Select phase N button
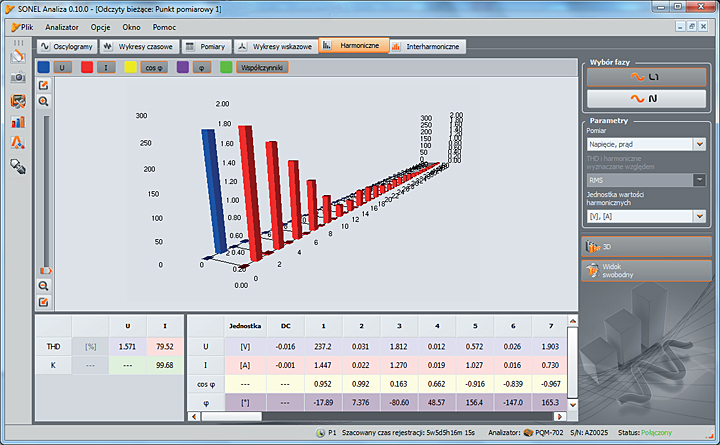Image resolution: width=720 pixels, height=445 pixels. click(x=645, y=98)
